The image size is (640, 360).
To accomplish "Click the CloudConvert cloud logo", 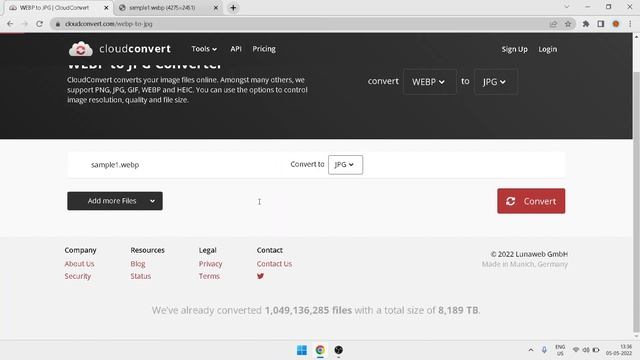I will [81, 49].
